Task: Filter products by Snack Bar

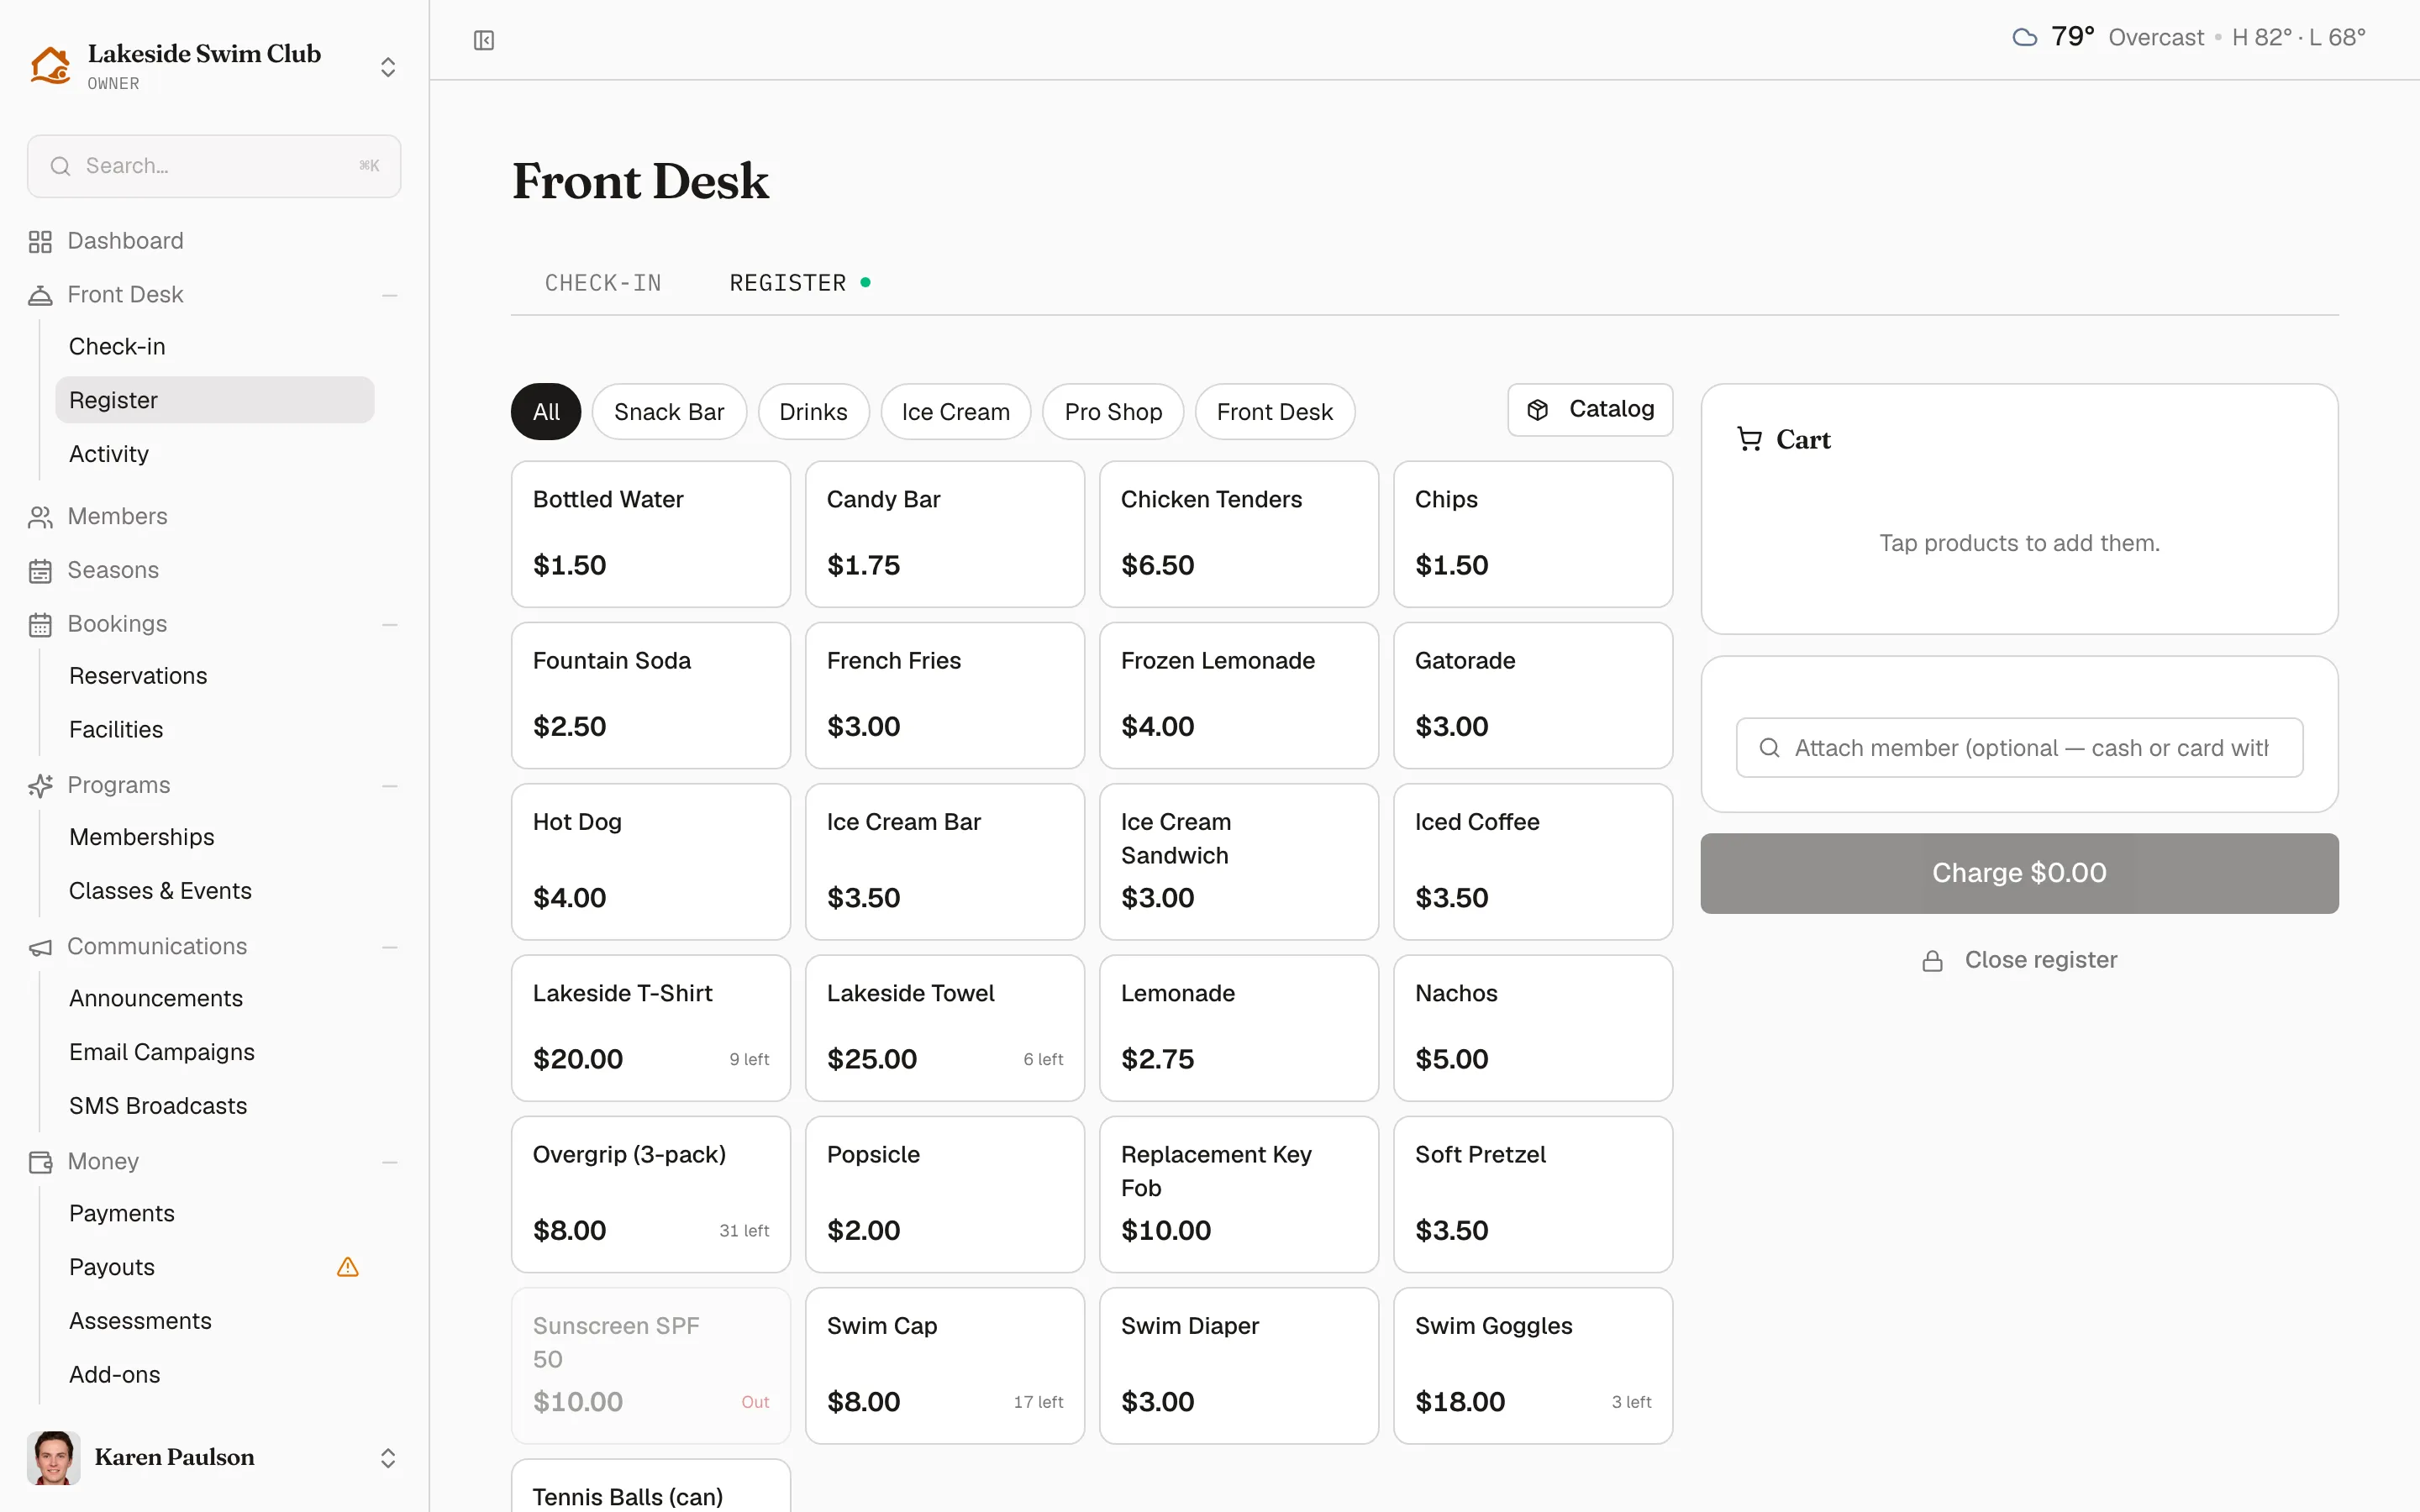Action: click(669, 412)
